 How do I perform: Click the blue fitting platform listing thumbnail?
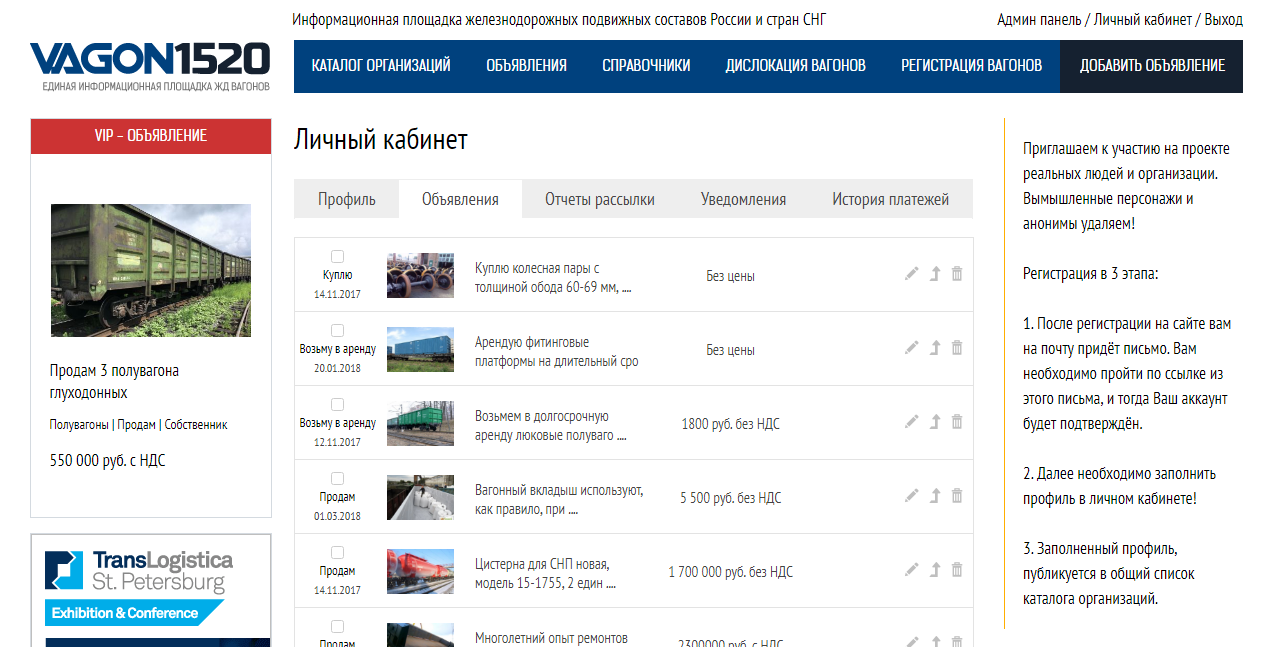[420, 349]
